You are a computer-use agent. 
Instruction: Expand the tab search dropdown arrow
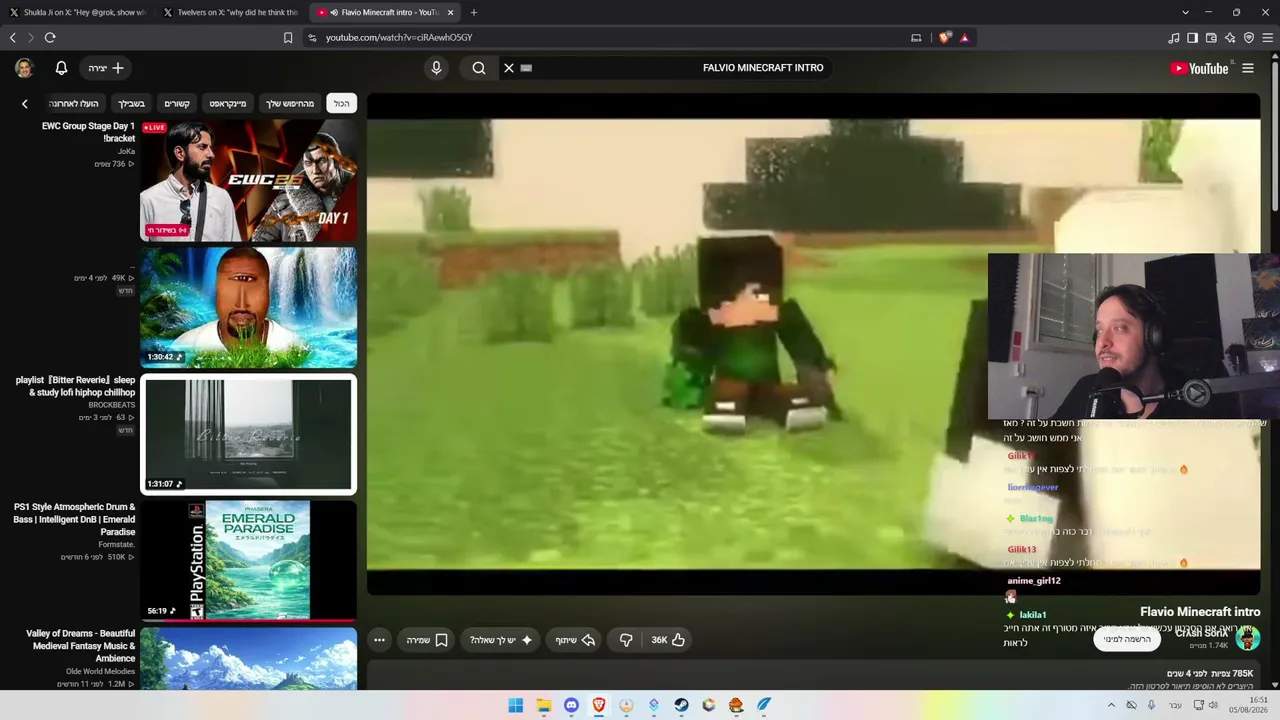(1185, 12)
